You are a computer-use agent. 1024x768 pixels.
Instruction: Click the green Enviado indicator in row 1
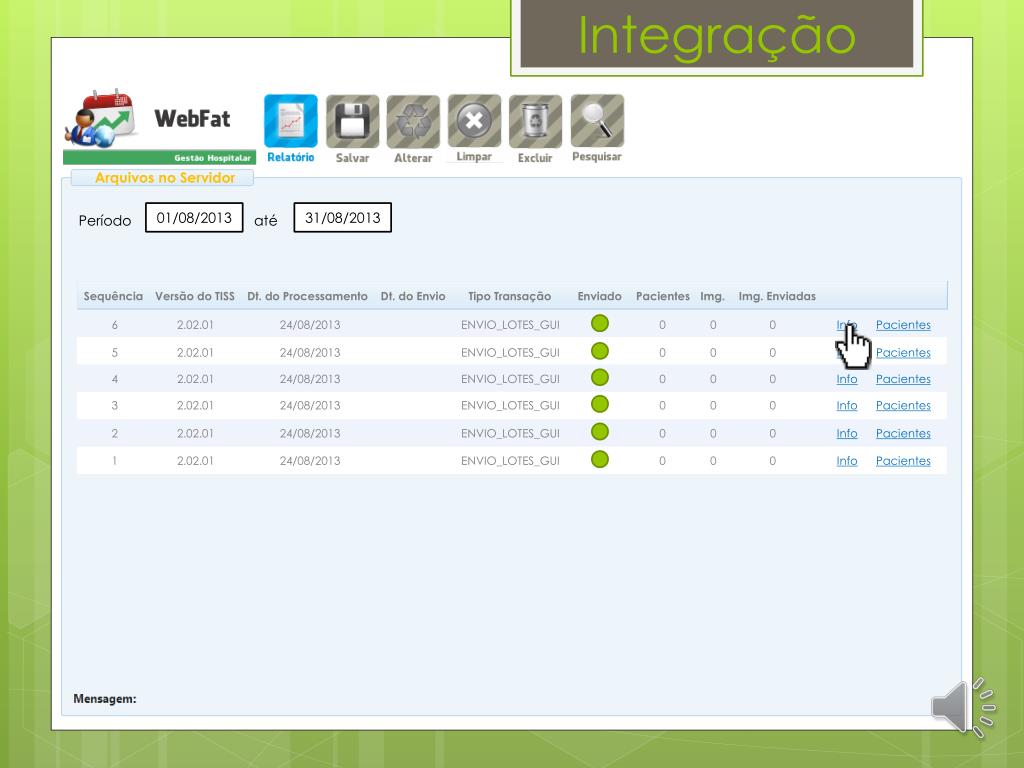(600, 459)
